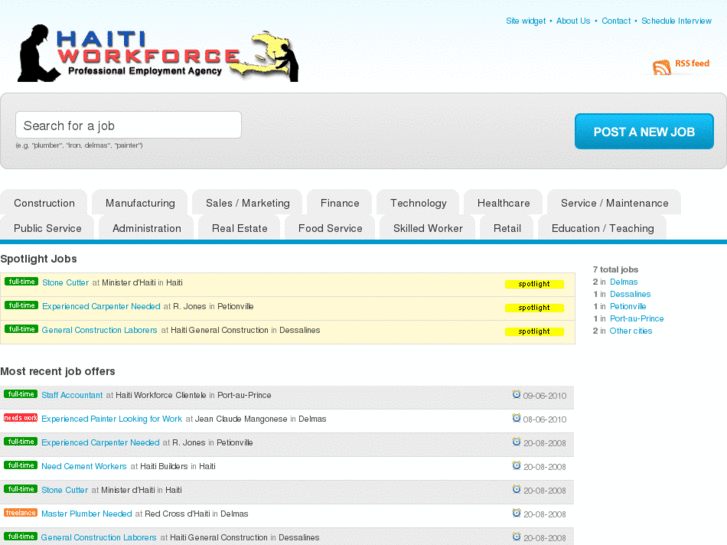Filter jobs by Delmas city
727x545 pixels.
pos(624,282)
